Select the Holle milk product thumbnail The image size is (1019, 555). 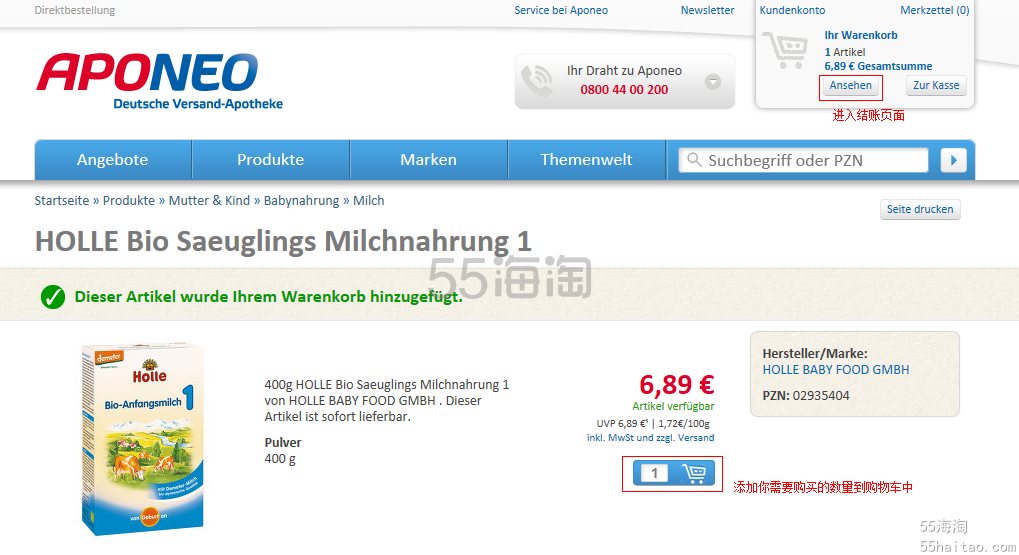144,439
